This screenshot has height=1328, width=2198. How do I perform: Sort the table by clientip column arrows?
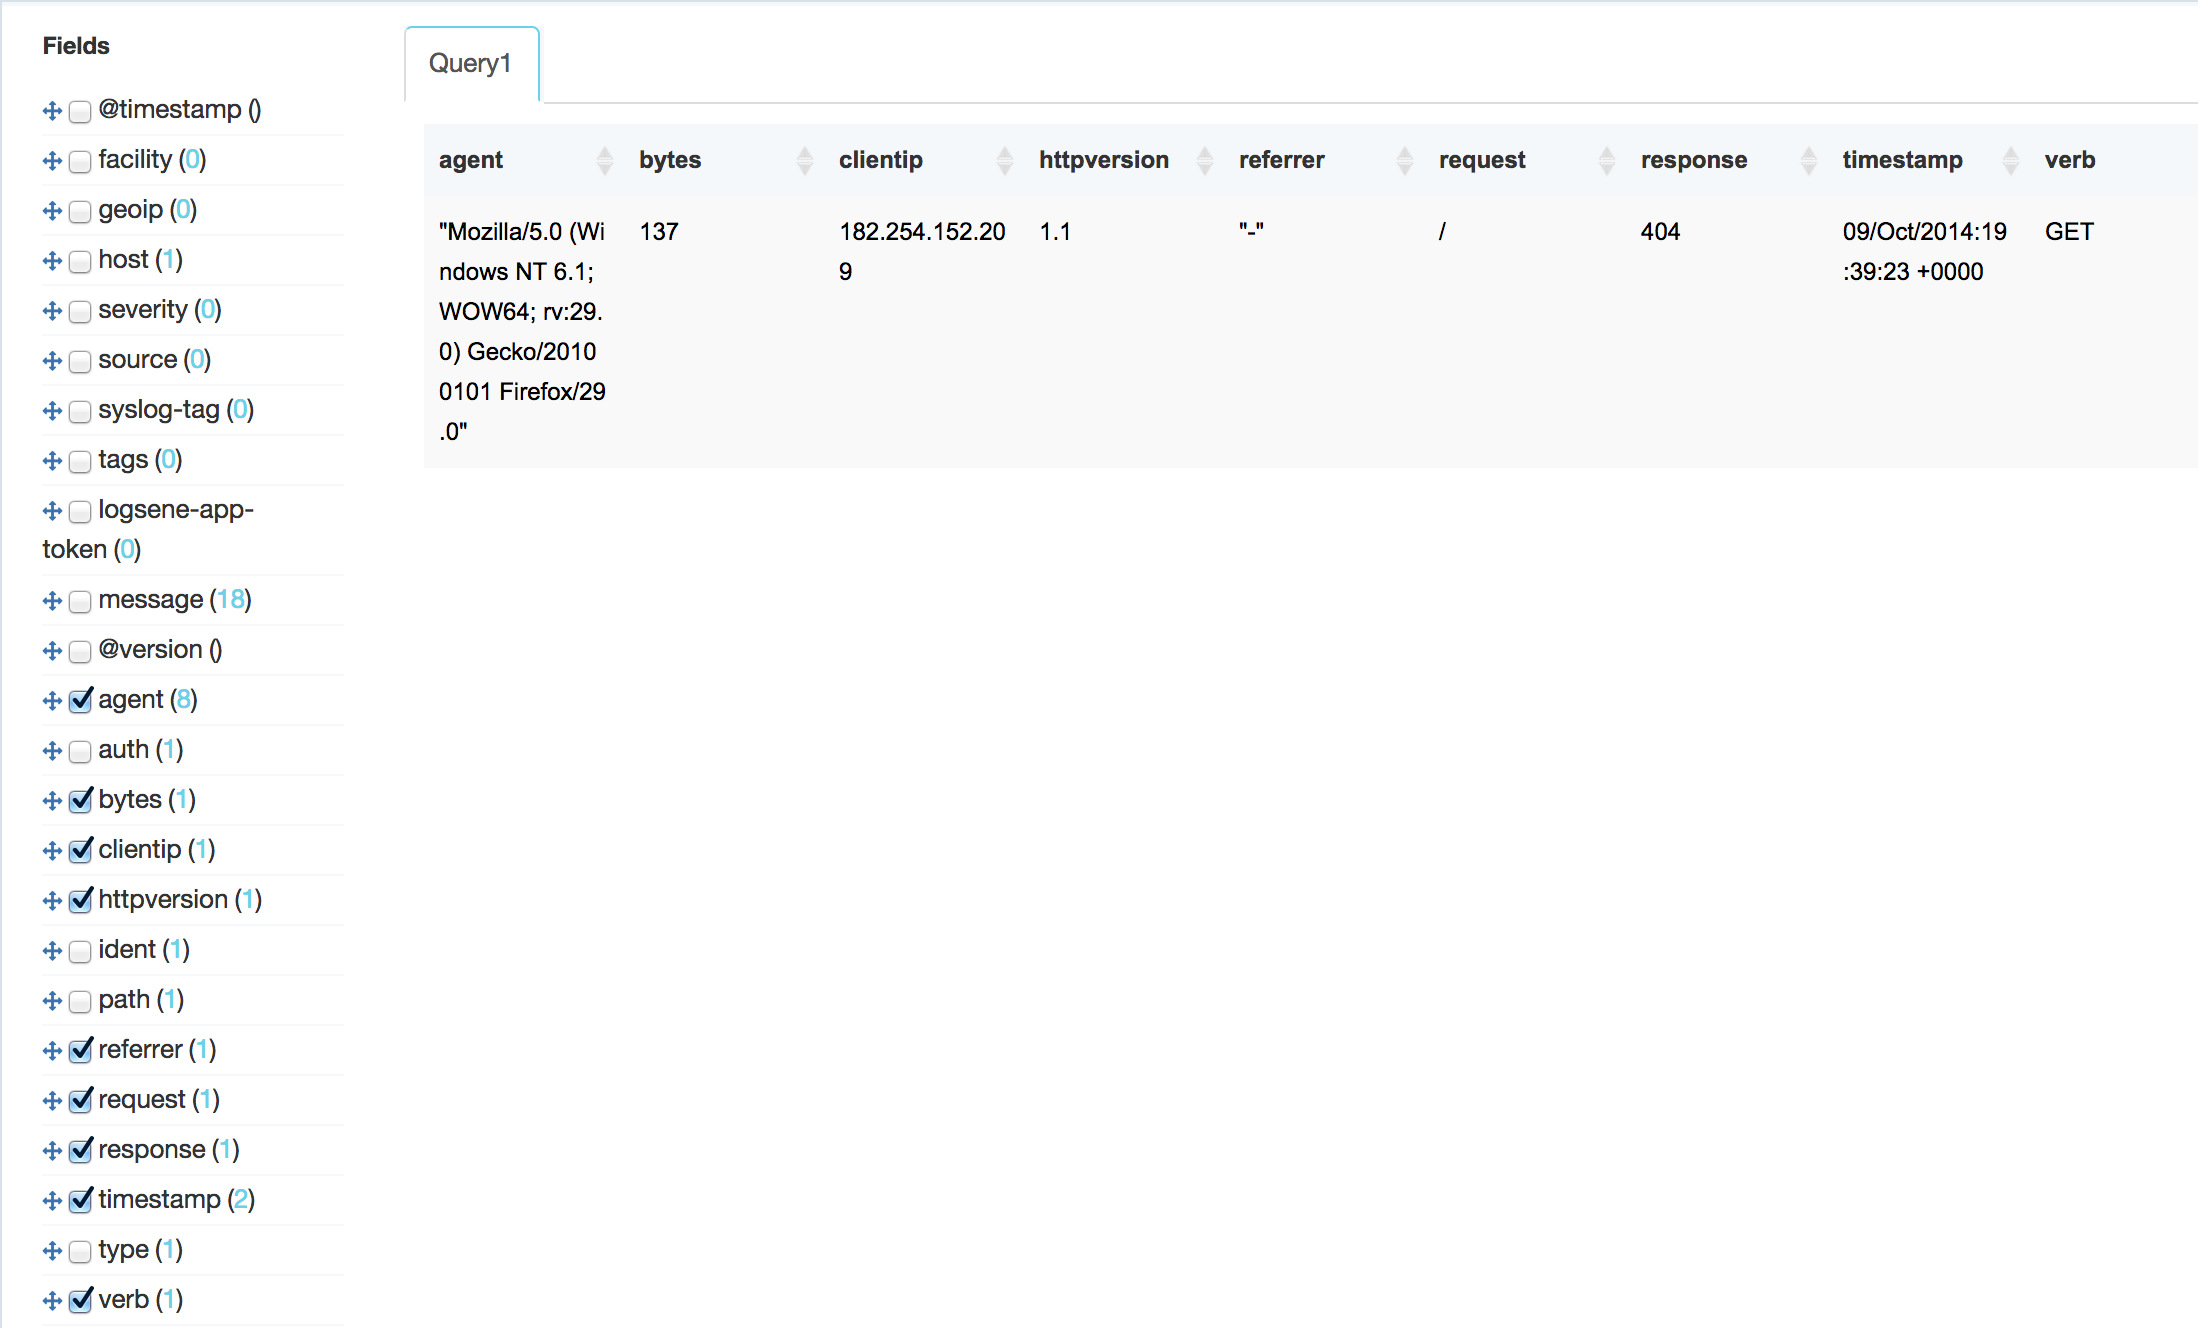tap(1004, 160)
